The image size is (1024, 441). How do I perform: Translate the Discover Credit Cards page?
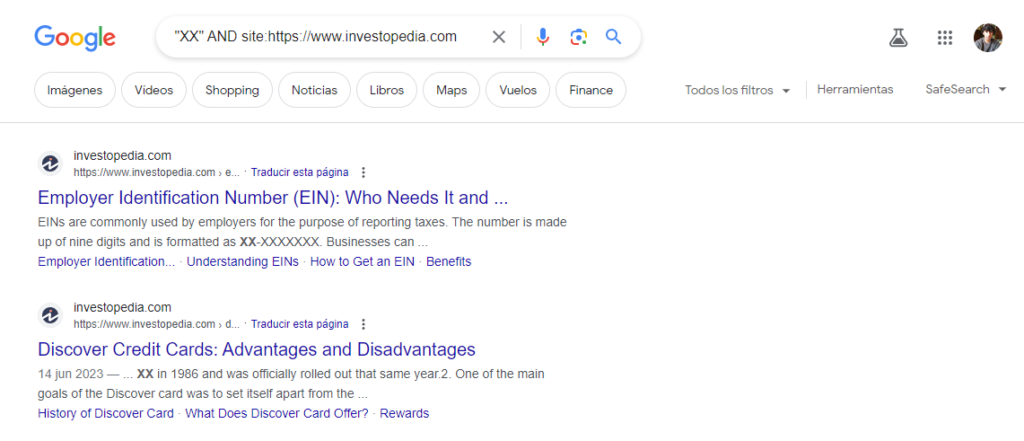click(x=300, y=324)
